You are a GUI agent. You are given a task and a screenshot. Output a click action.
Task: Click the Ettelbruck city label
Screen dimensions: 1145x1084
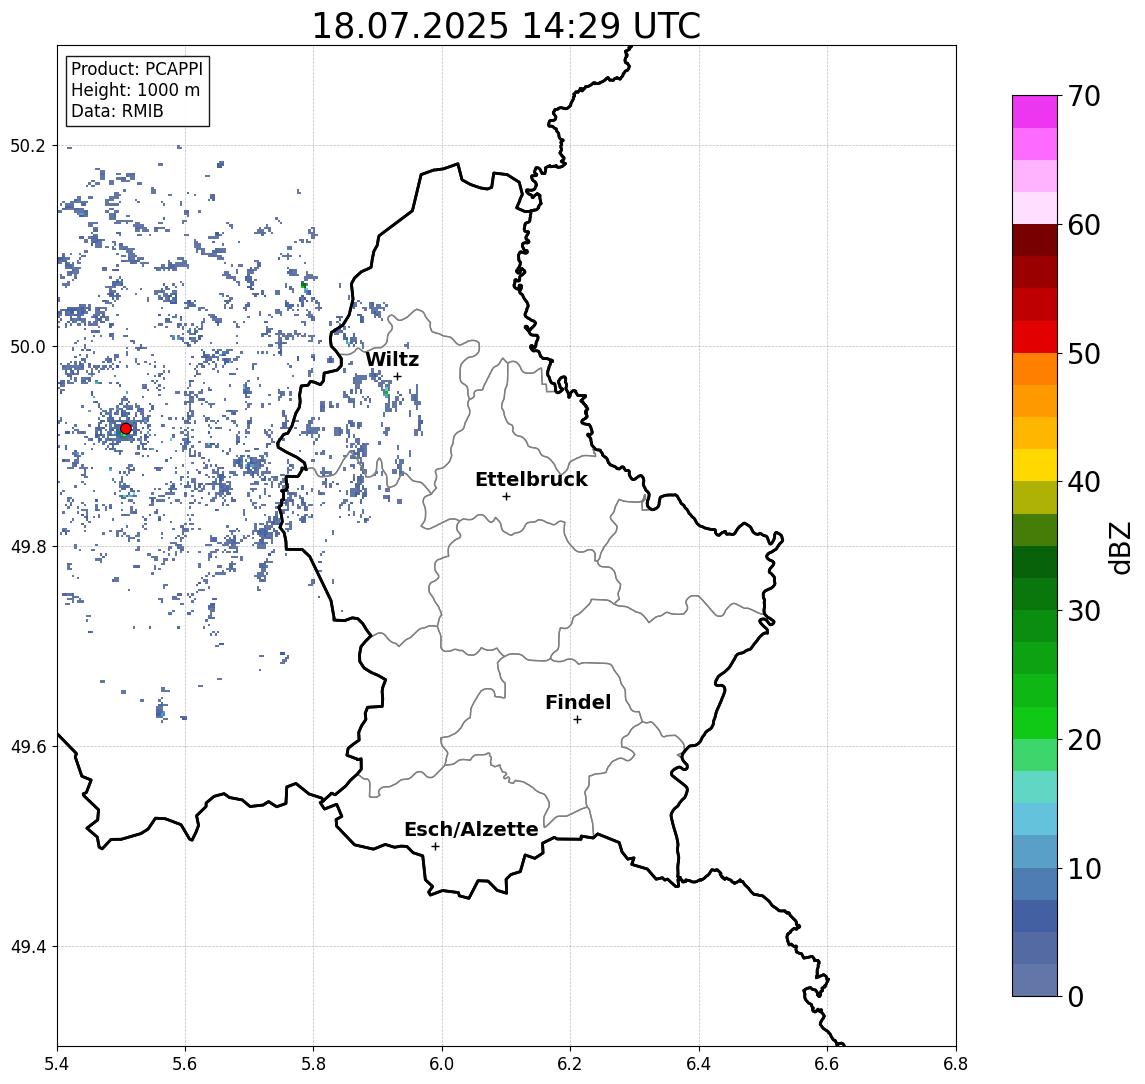[x=531, y=479]
